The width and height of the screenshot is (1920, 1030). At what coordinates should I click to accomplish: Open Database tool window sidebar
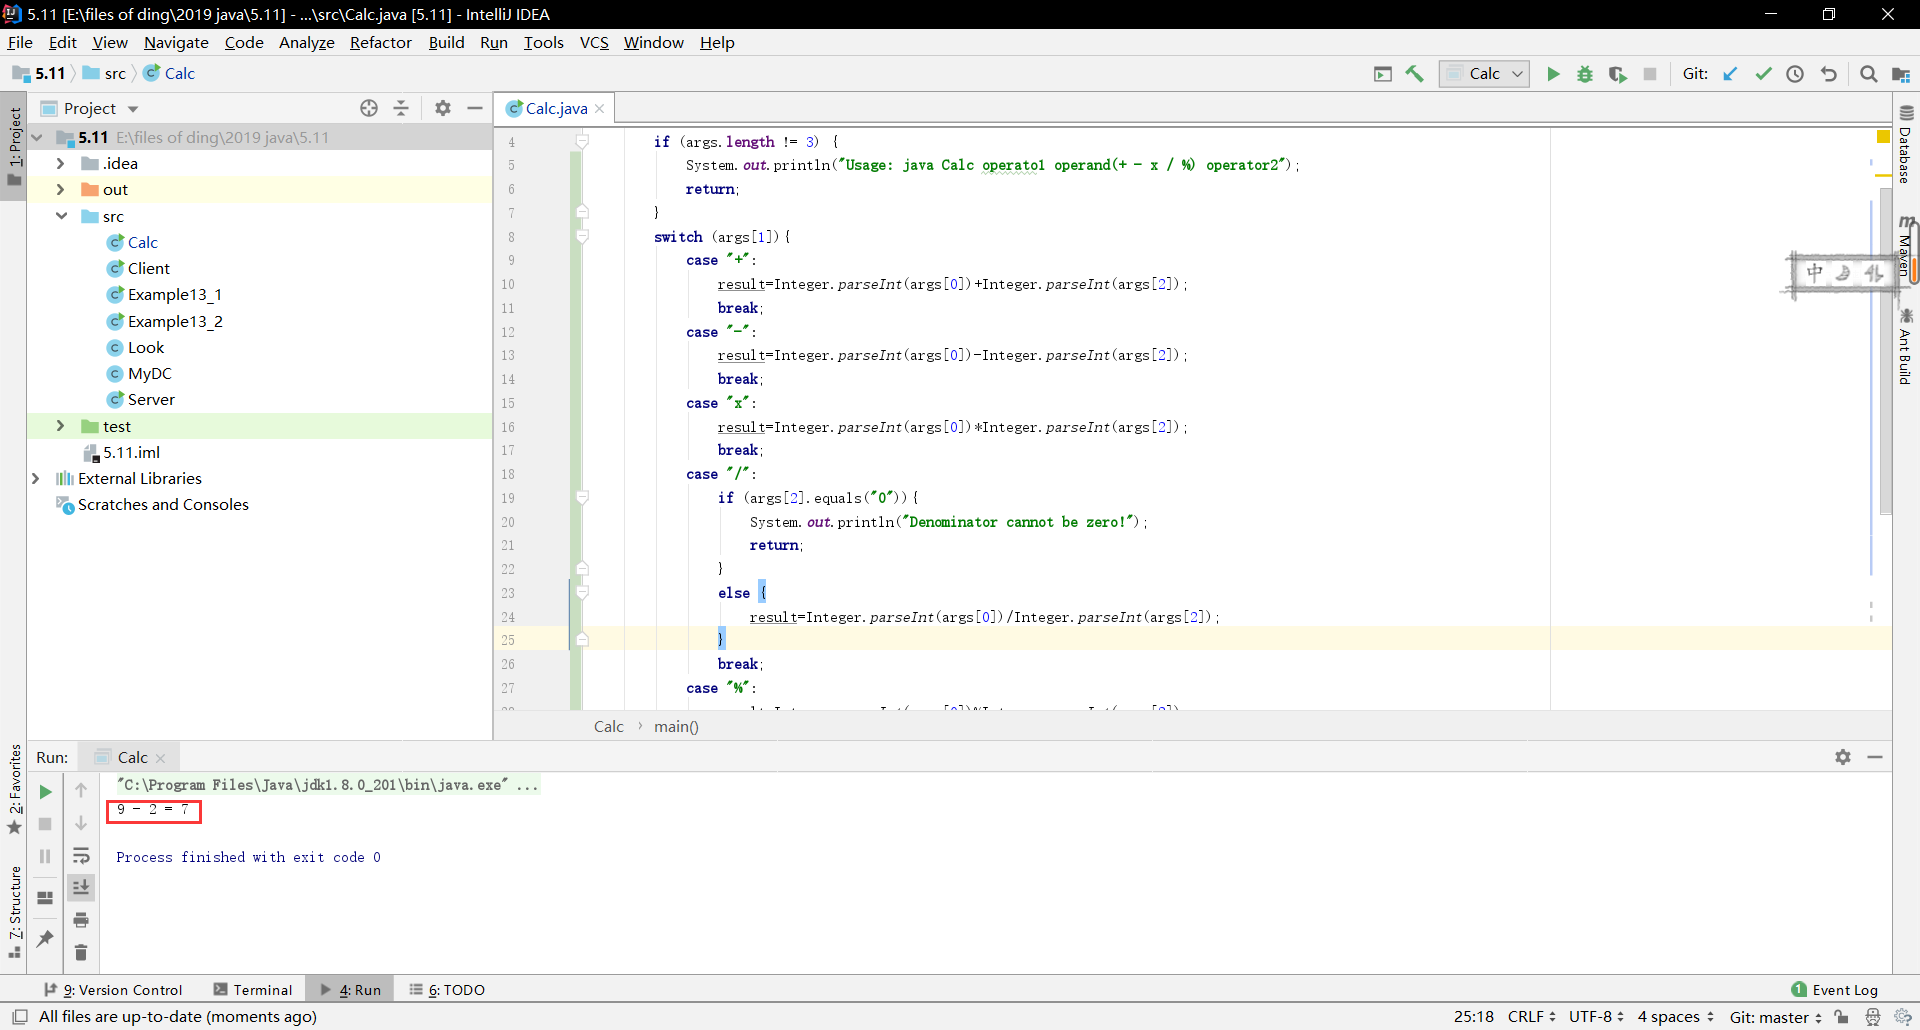point(1906,144)
